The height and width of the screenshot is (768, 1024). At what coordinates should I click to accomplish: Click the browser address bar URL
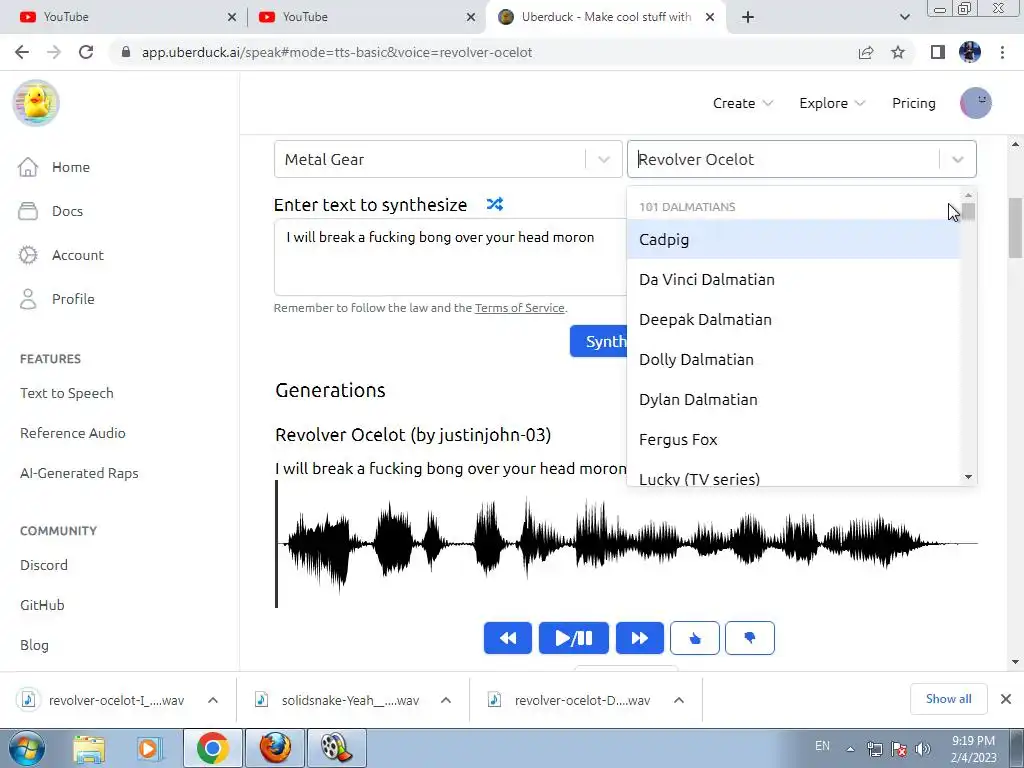pos(337,52)
